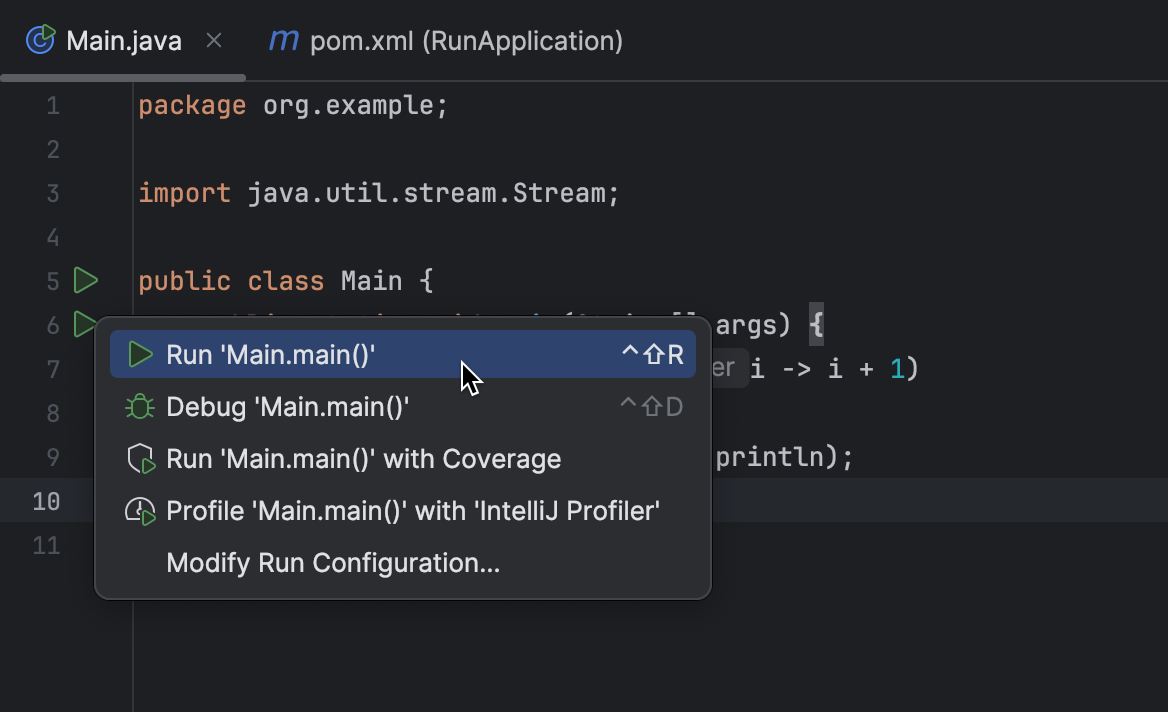Click the coverage shield icon in the menu

click(139, 458)
